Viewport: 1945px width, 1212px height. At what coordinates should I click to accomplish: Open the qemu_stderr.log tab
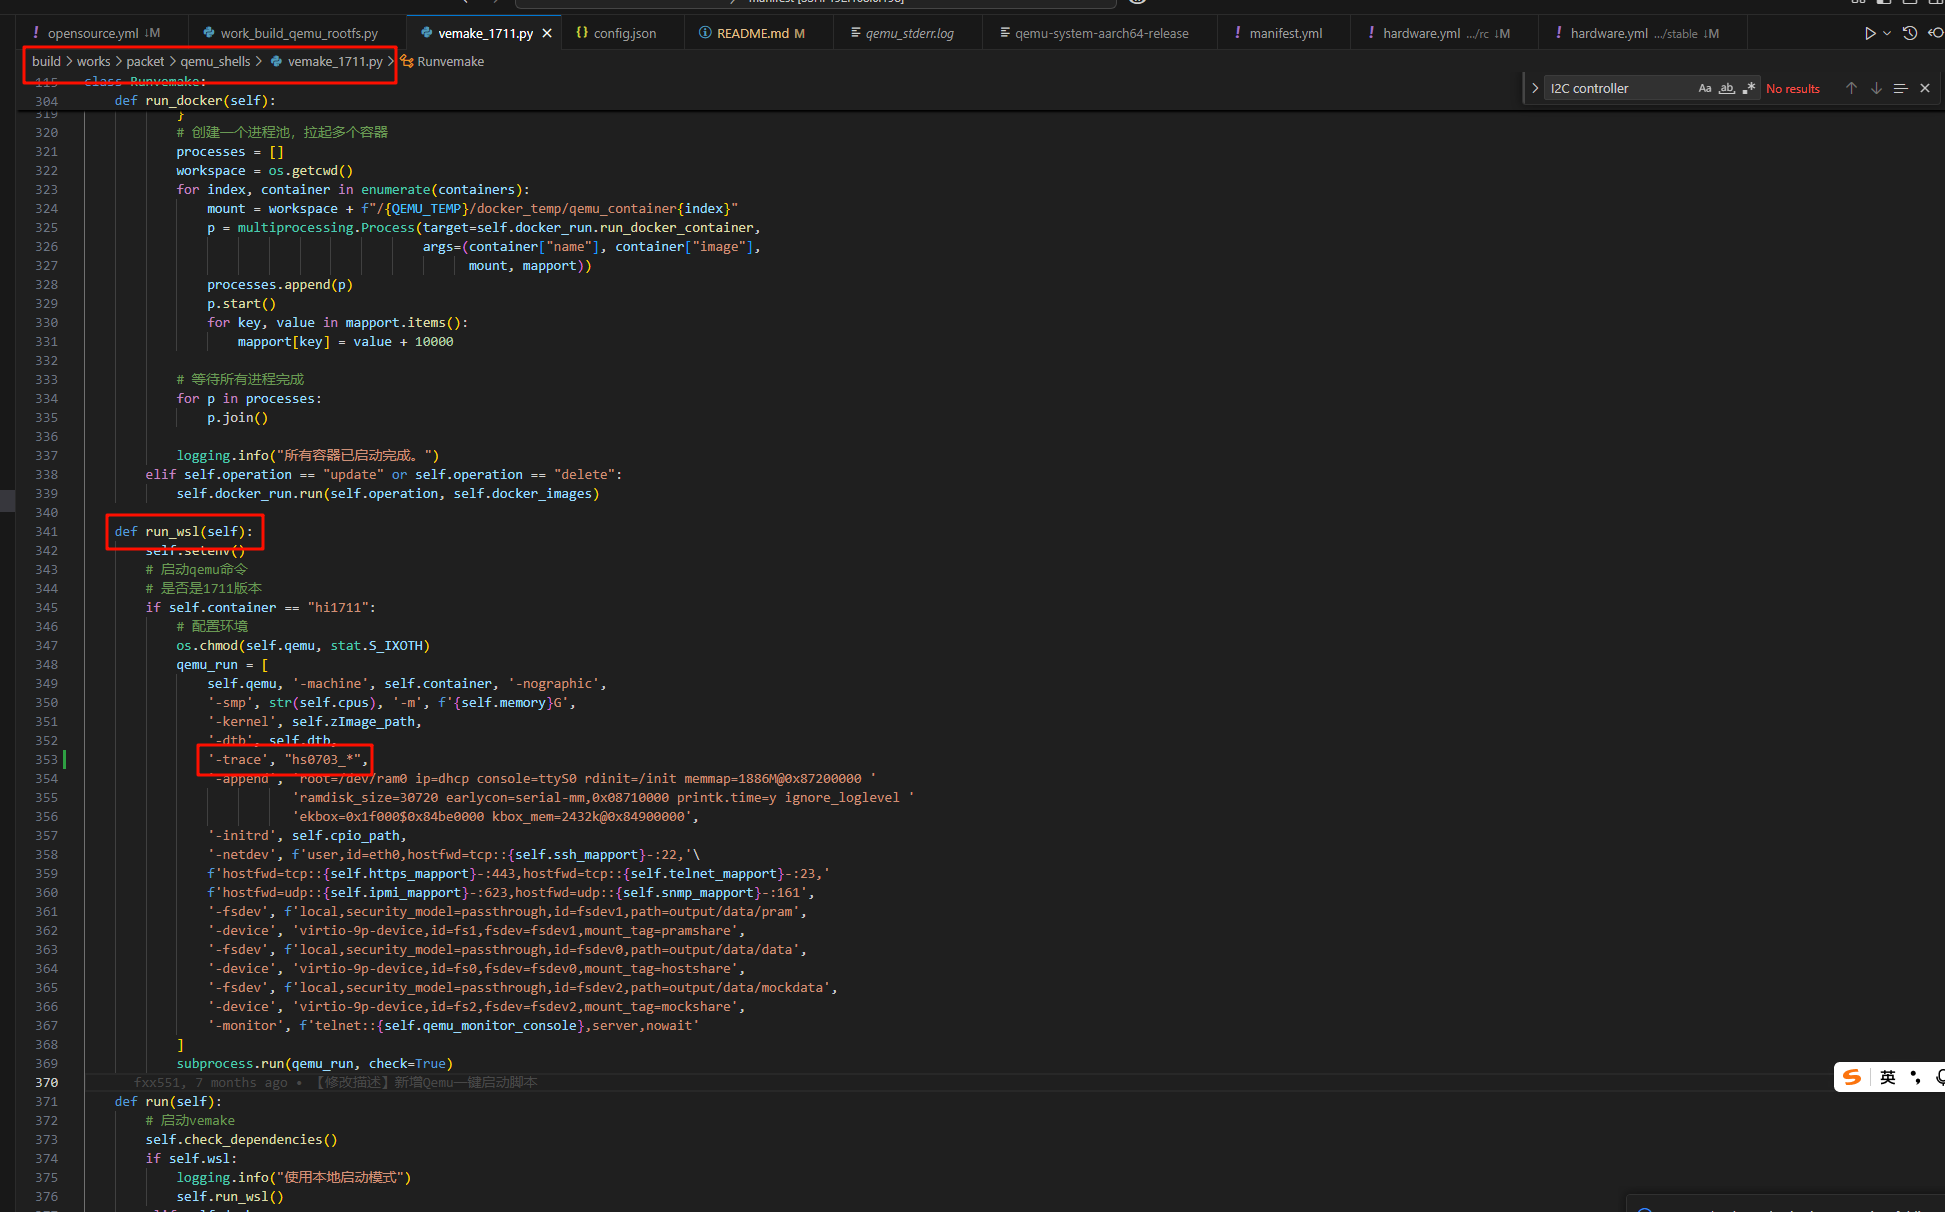tap(908, 33)
